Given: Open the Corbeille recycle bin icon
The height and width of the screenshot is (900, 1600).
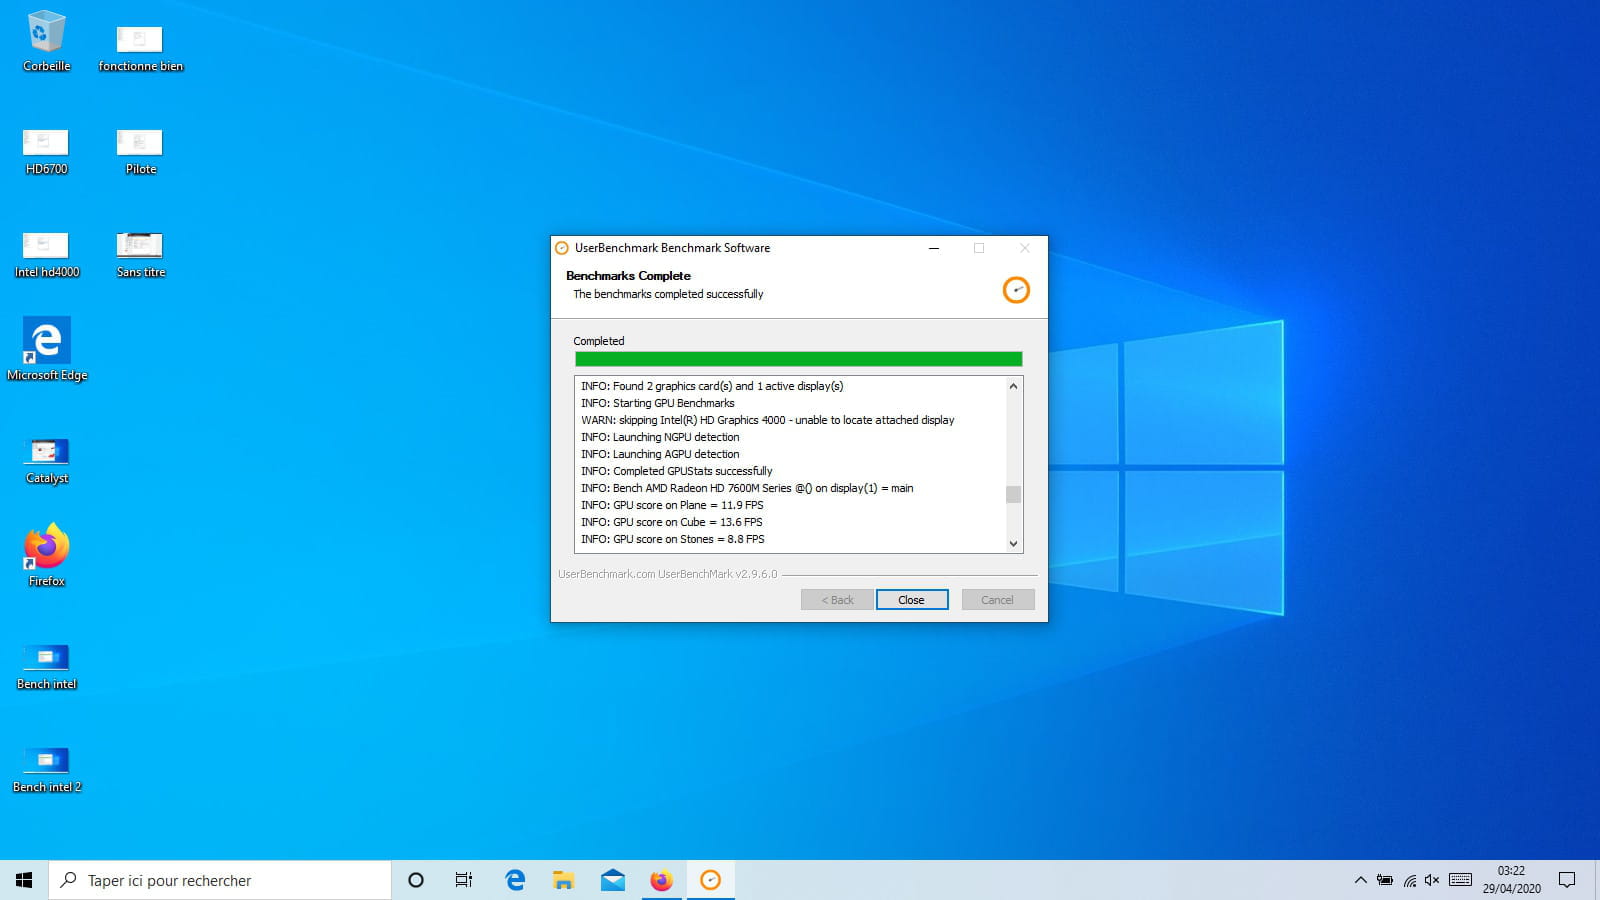Looking at the screenshot, I should click(46, 42).
